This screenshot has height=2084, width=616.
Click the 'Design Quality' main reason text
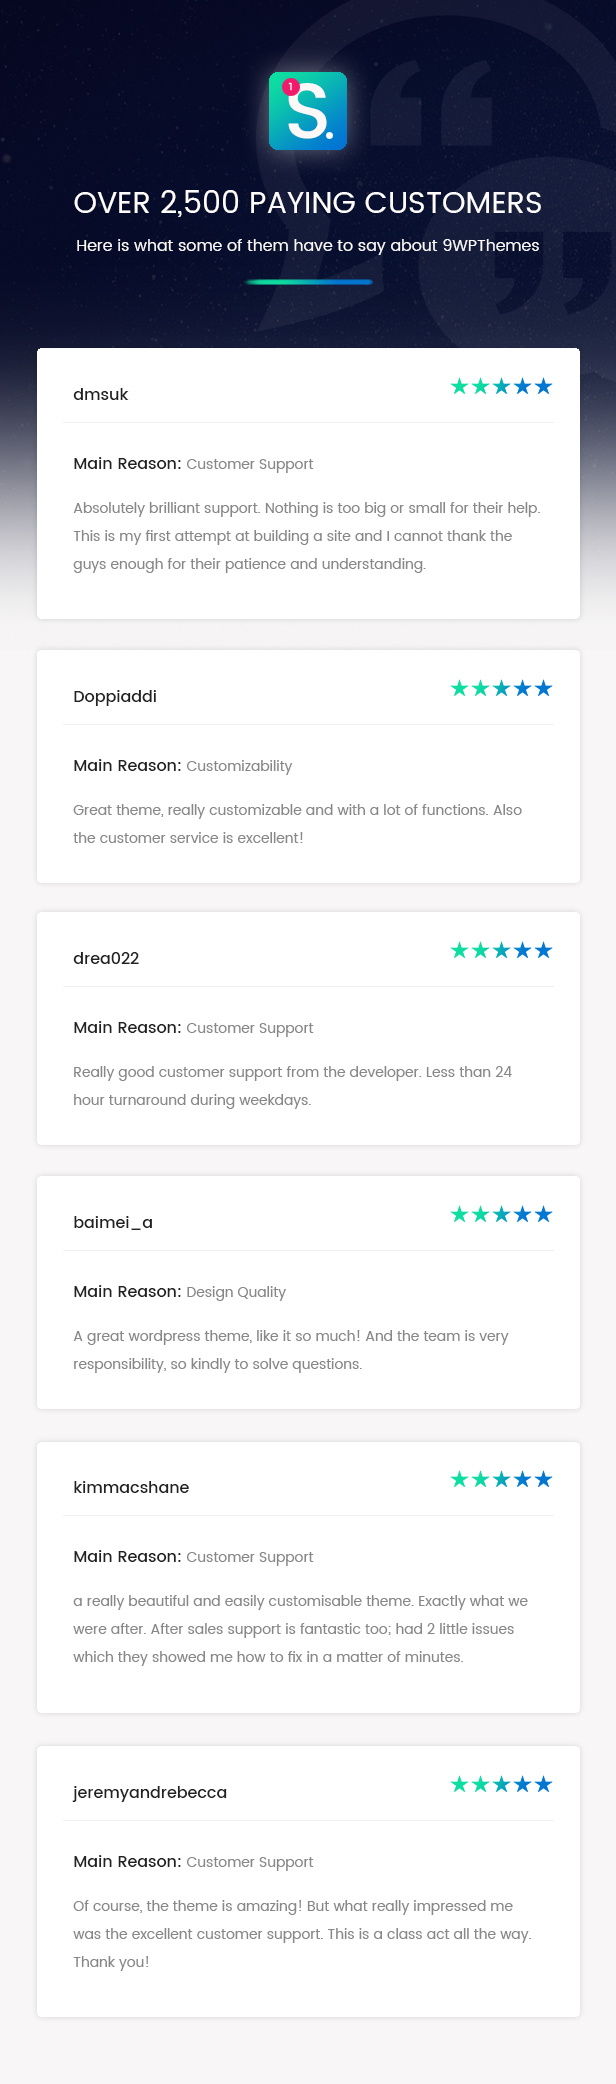click(x=236, y=1292)
